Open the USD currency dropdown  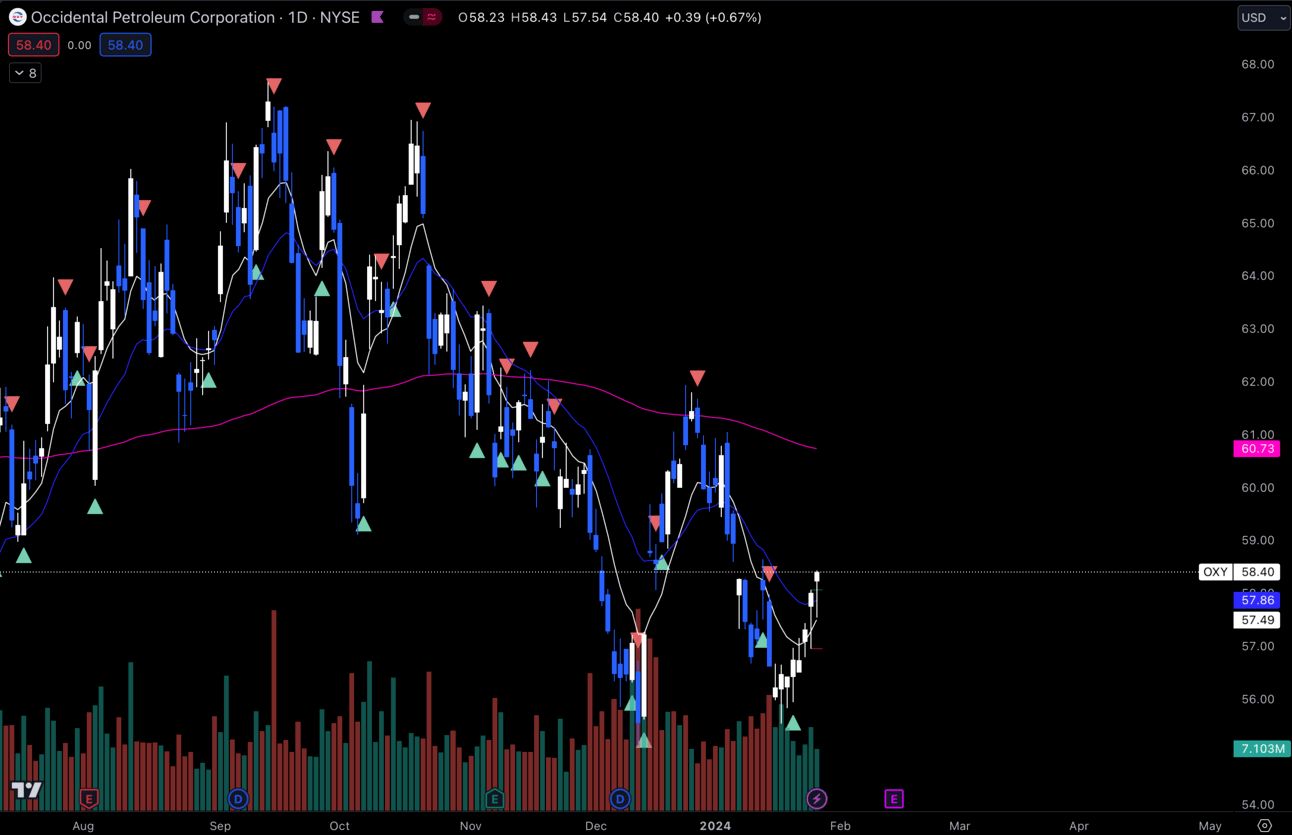tap(1263, 17)
